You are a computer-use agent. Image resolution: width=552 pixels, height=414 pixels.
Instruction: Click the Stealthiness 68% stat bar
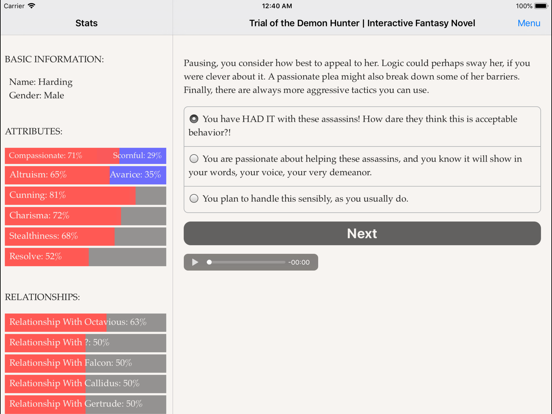tap(86, 236)
